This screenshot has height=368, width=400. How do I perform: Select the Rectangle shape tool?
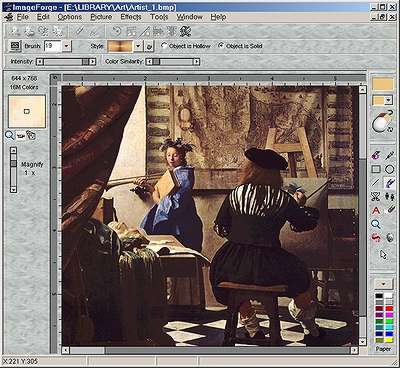click(x=376, y=169)
